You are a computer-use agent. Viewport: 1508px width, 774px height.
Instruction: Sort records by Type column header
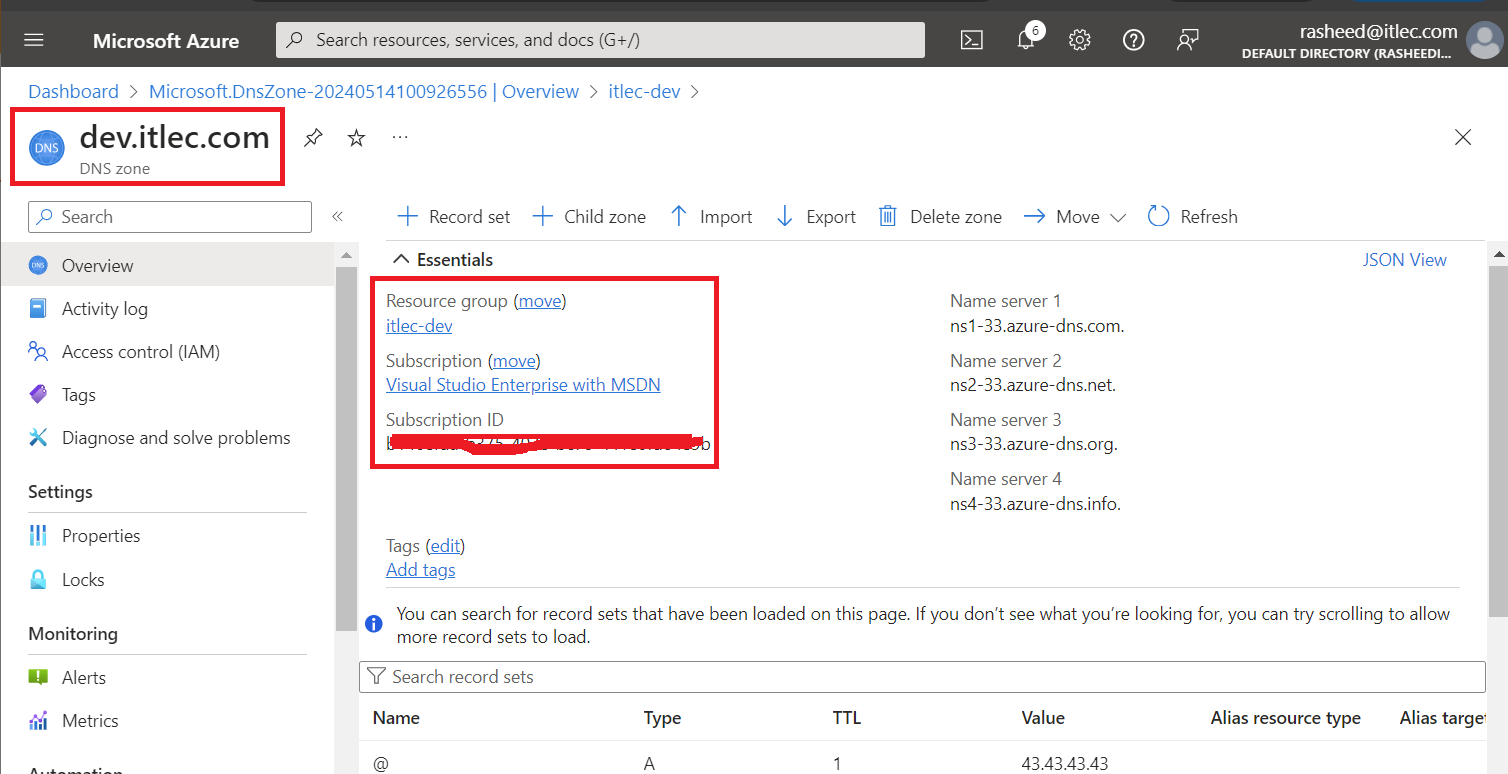coord(662,718)
